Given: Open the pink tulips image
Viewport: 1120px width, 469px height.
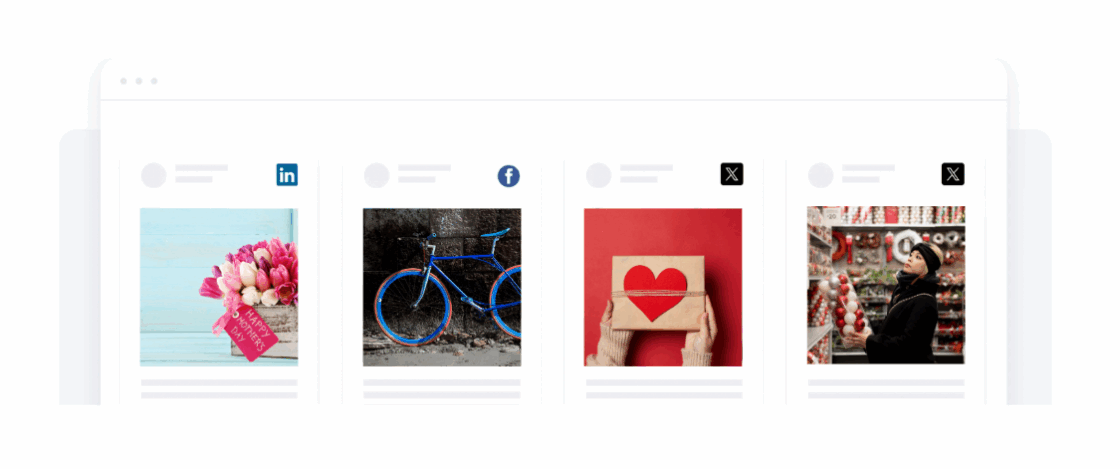Looking at the screenshot, I should [x=219, y=287].
